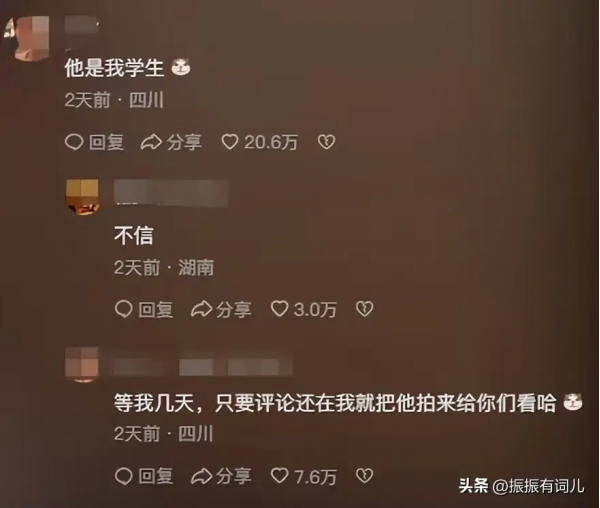The width and height of the screenshot is (600, 508).
Task: Click the reply bubble icon under 不信
Action: tap(124, 309)
